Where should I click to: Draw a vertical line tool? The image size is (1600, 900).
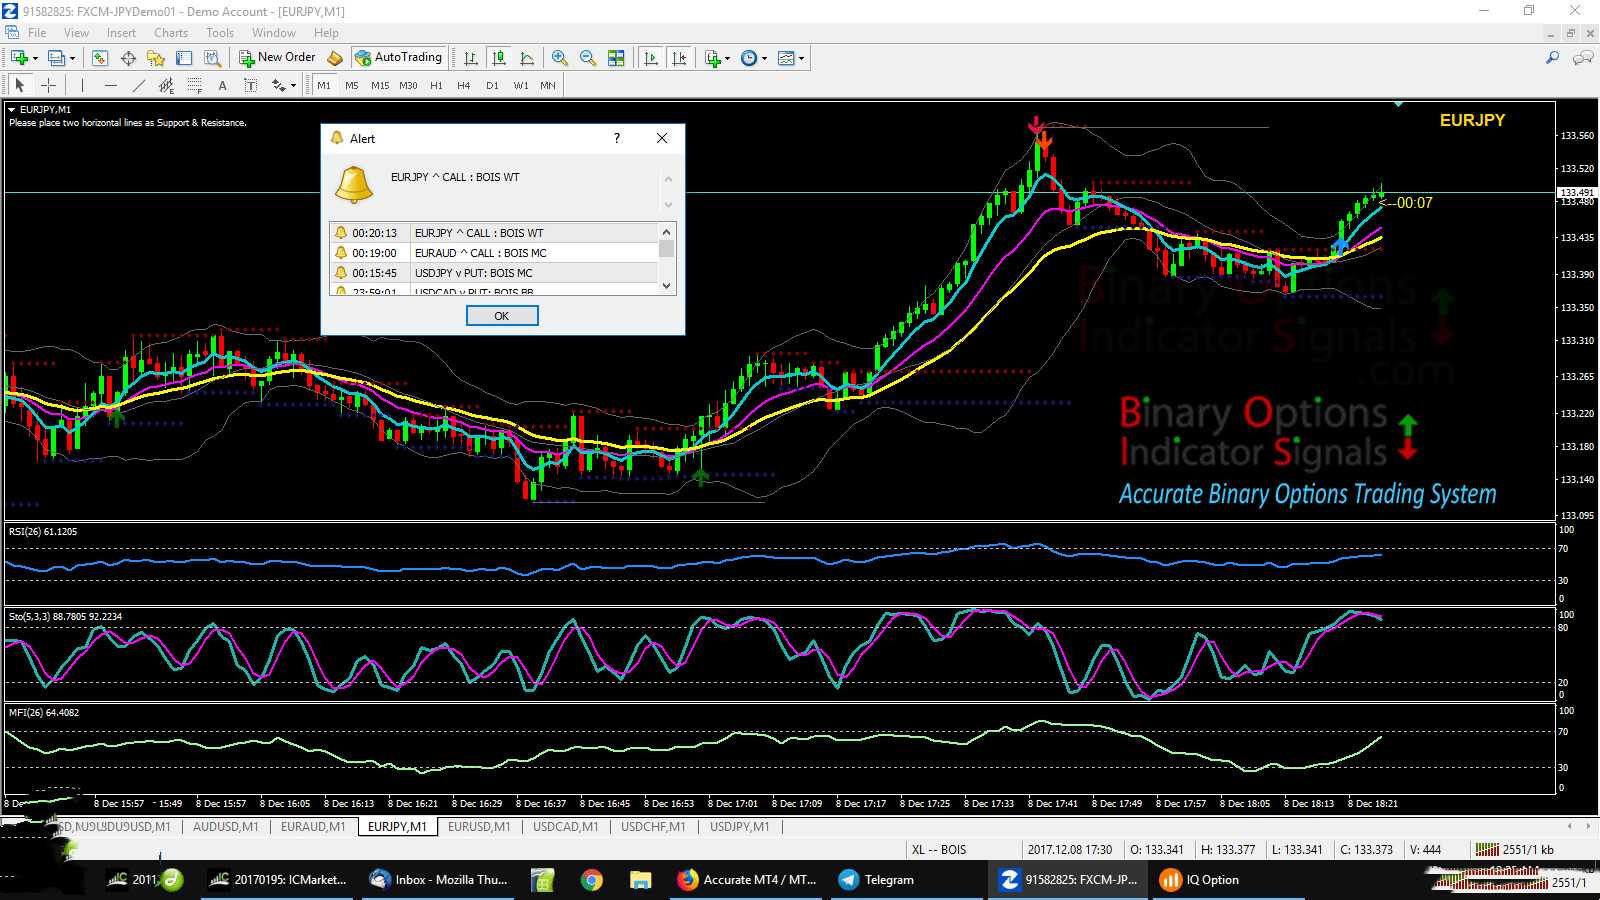(x=82, y=85)
